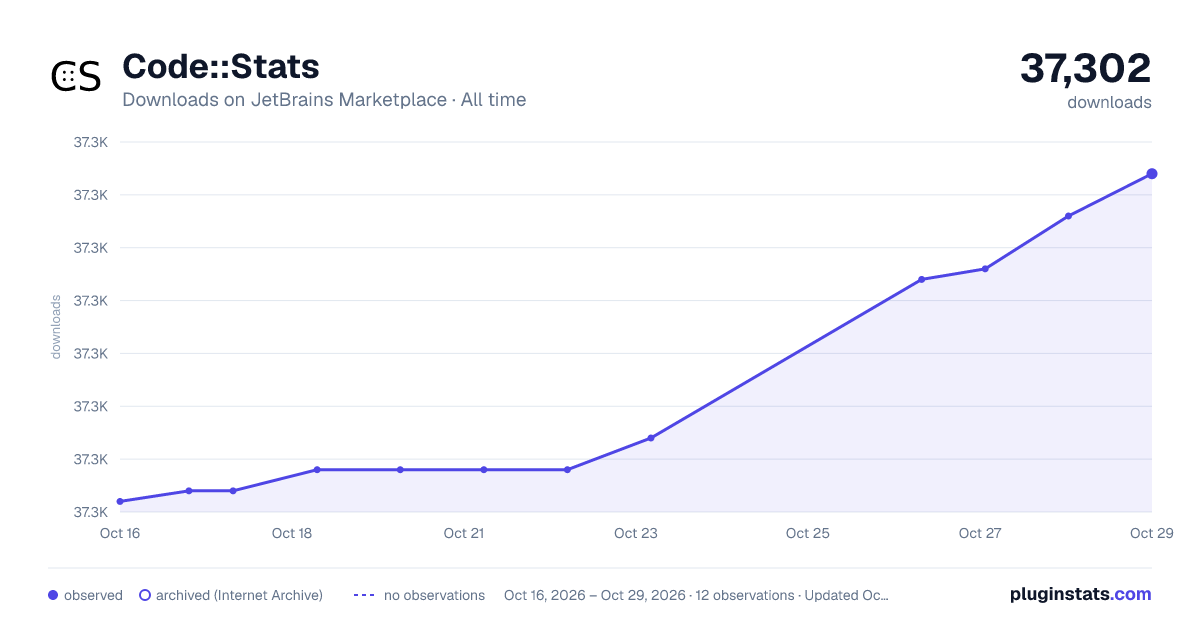Click the 'archived (Internet Archive)' legend label
Screen dimensions: 1200x630
[239, 595]
